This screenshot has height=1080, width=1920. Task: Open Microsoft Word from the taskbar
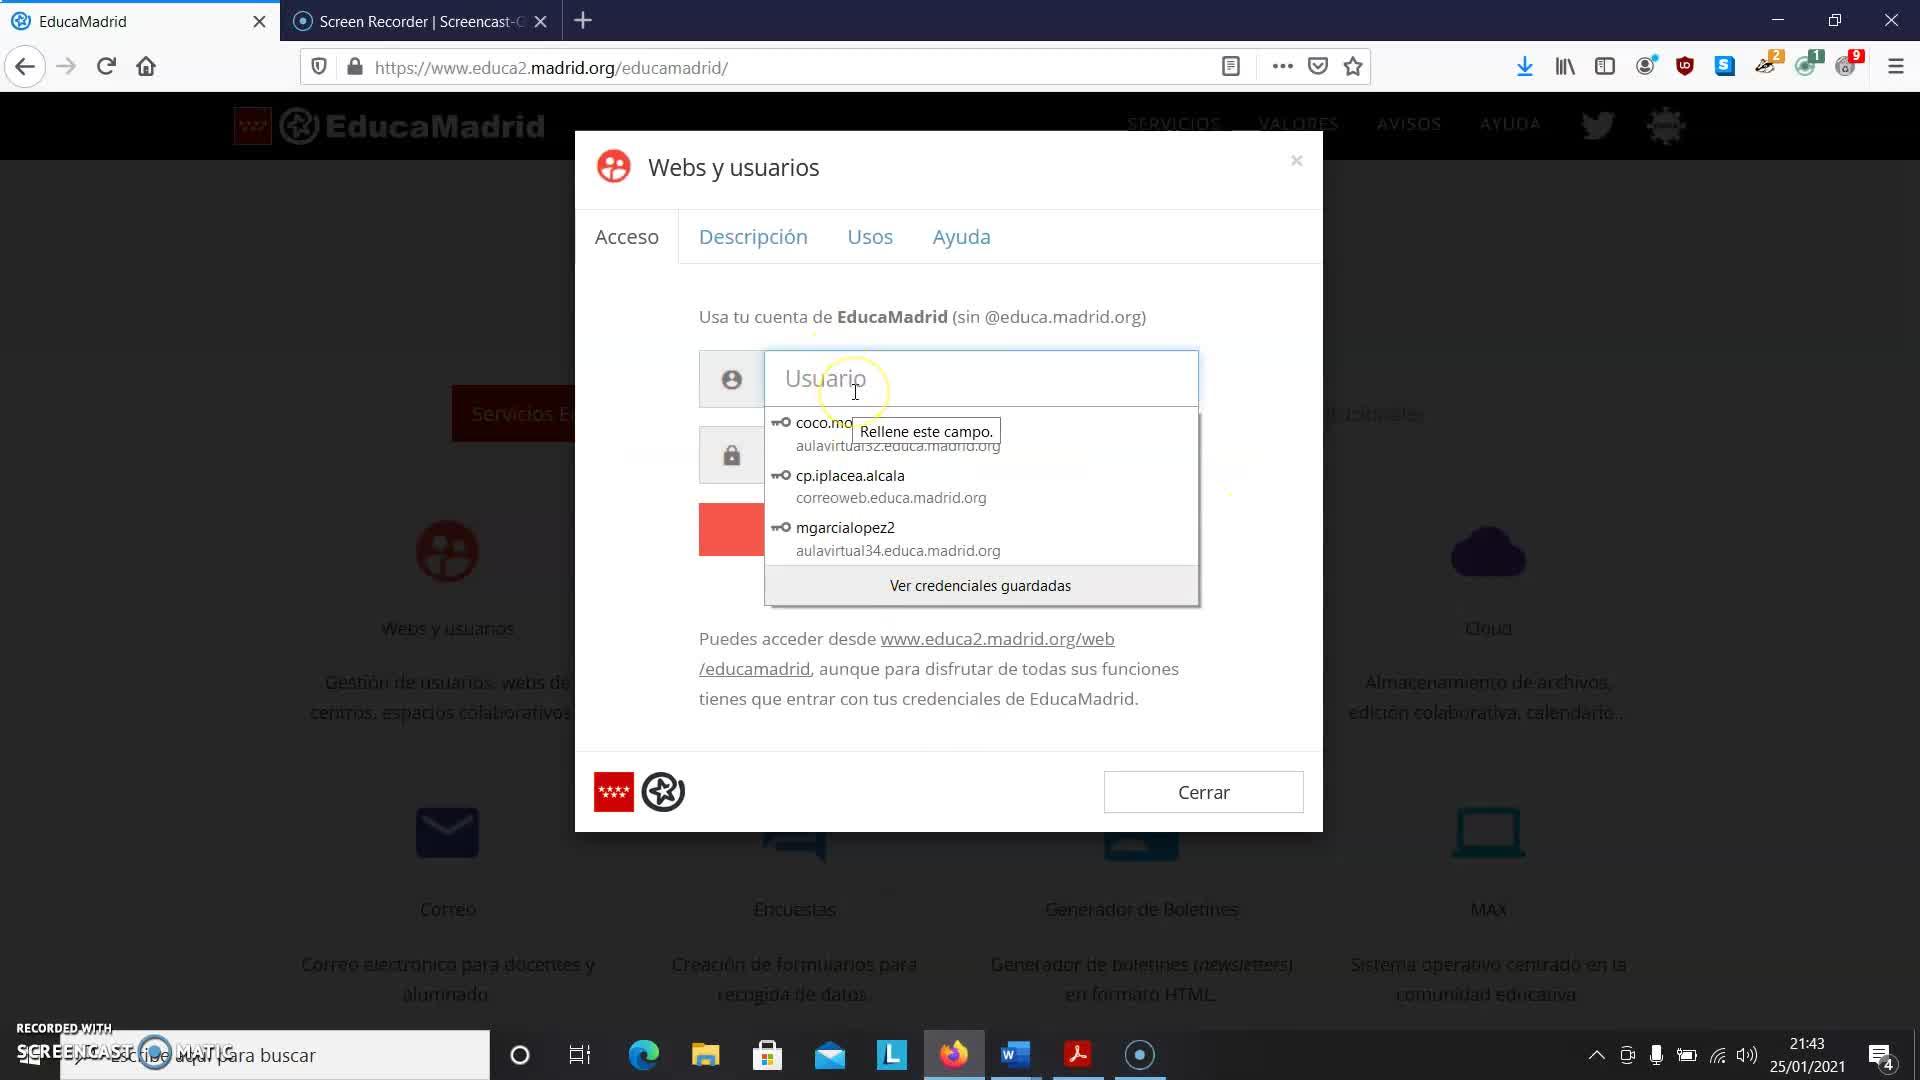[x=1015, y=1055]
